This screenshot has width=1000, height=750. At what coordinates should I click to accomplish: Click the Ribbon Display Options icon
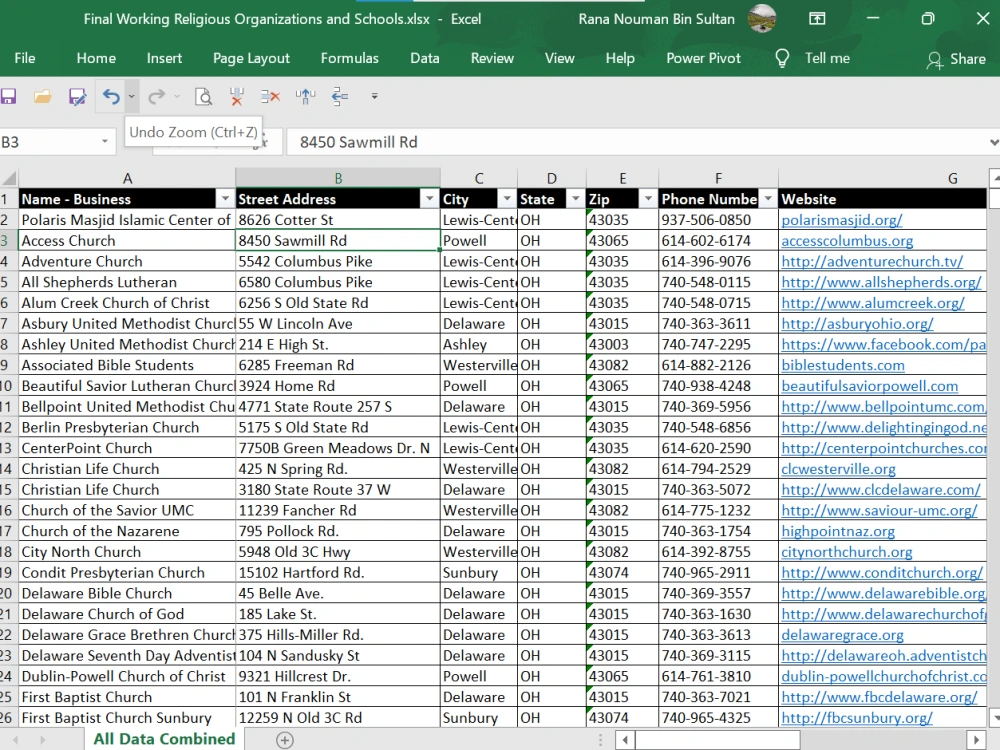click(817, 18)
